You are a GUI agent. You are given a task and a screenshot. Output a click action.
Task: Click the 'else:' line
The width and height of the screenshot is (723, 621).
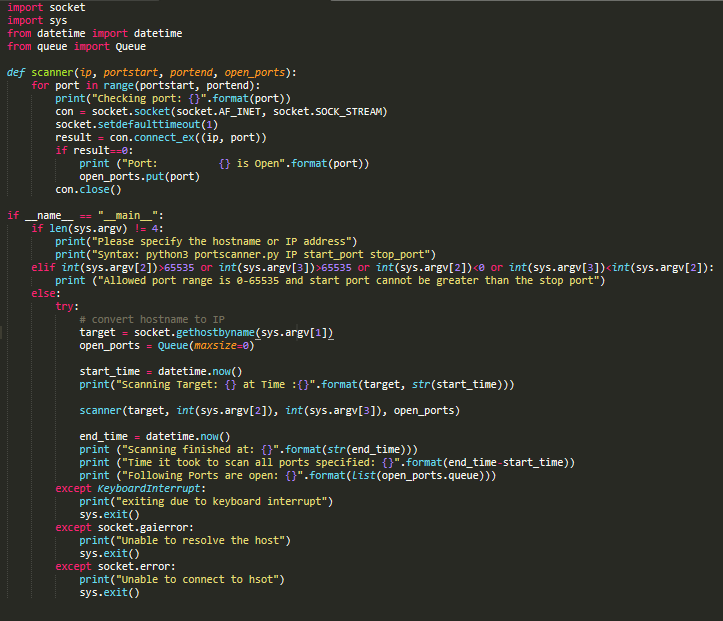[46, 293]
